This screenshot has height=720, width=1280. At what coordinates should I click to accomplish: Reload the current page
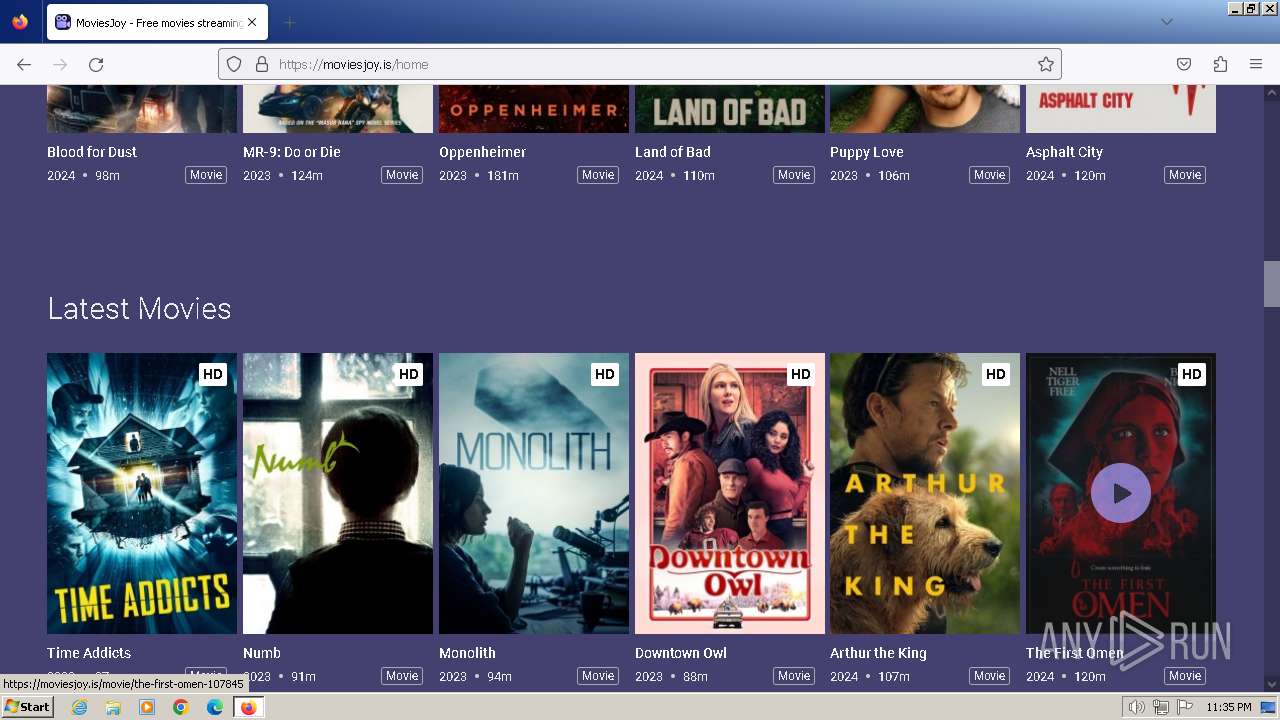tap(96, 64)
